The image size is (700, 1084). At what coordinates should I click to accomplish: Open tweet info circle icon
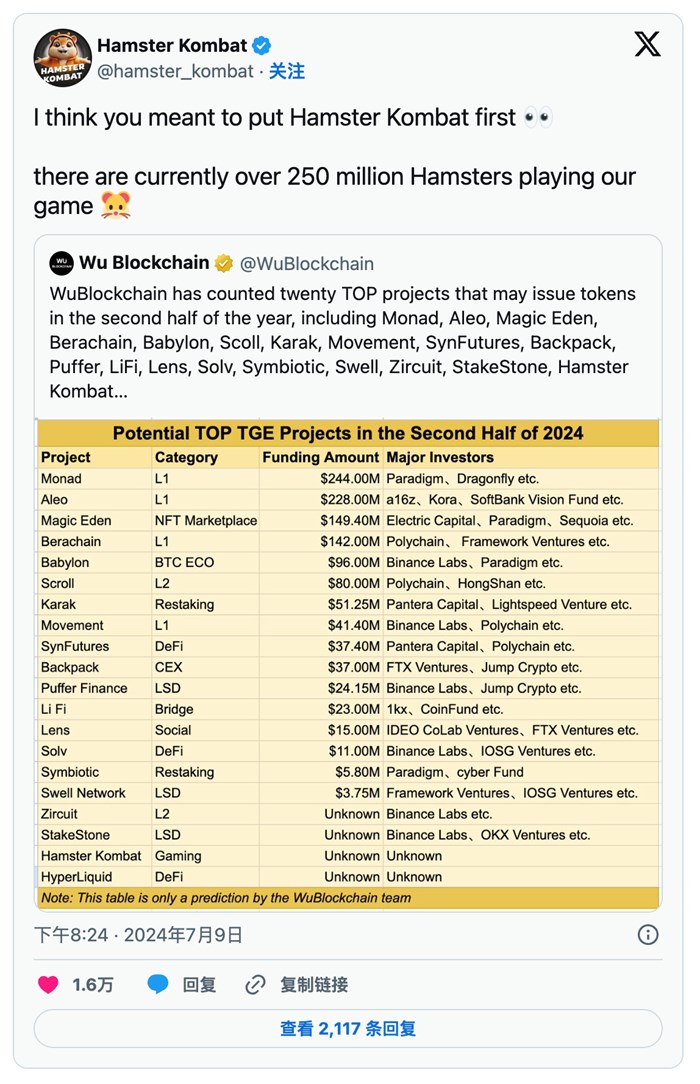(648, 934)
